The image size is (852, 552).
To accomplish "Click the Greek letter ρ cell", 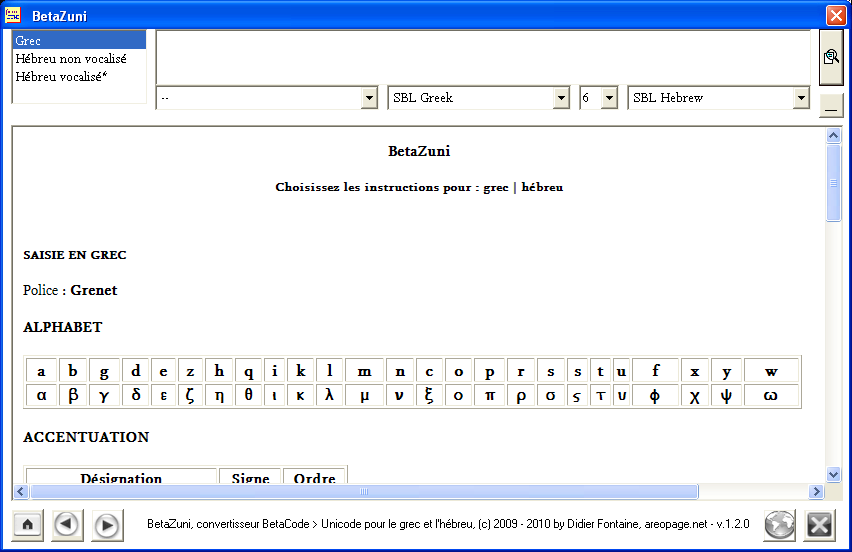I will (521, 396).
